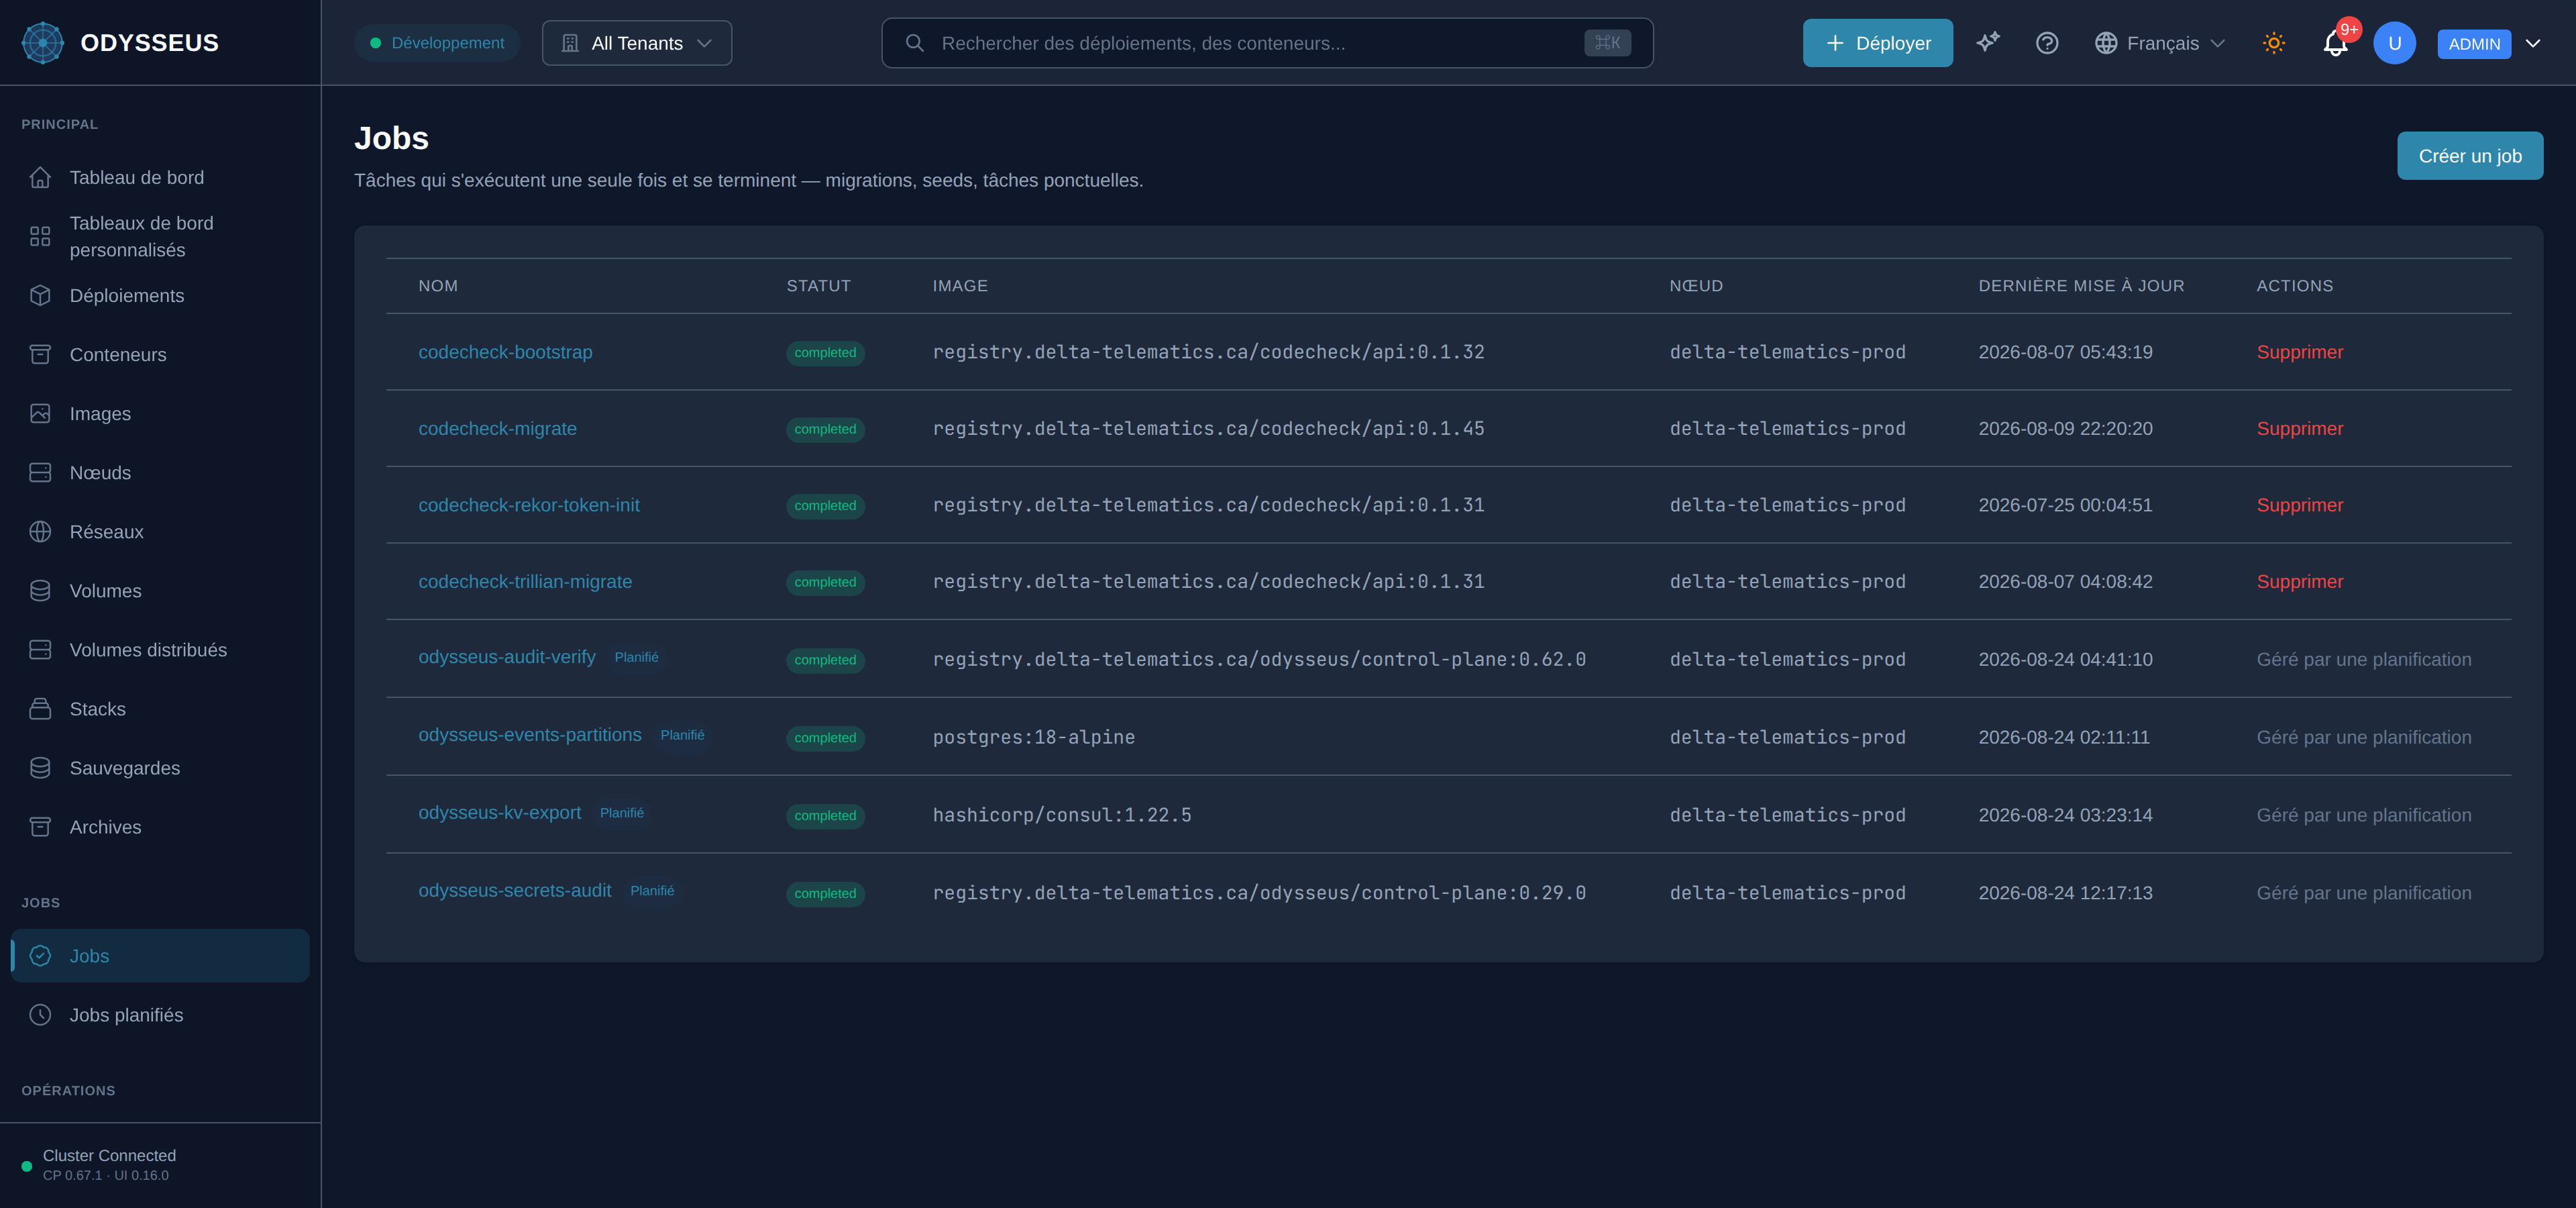Open the codecheck-bootstrap job link
2576x1208 pixels.
coord(505,352)
